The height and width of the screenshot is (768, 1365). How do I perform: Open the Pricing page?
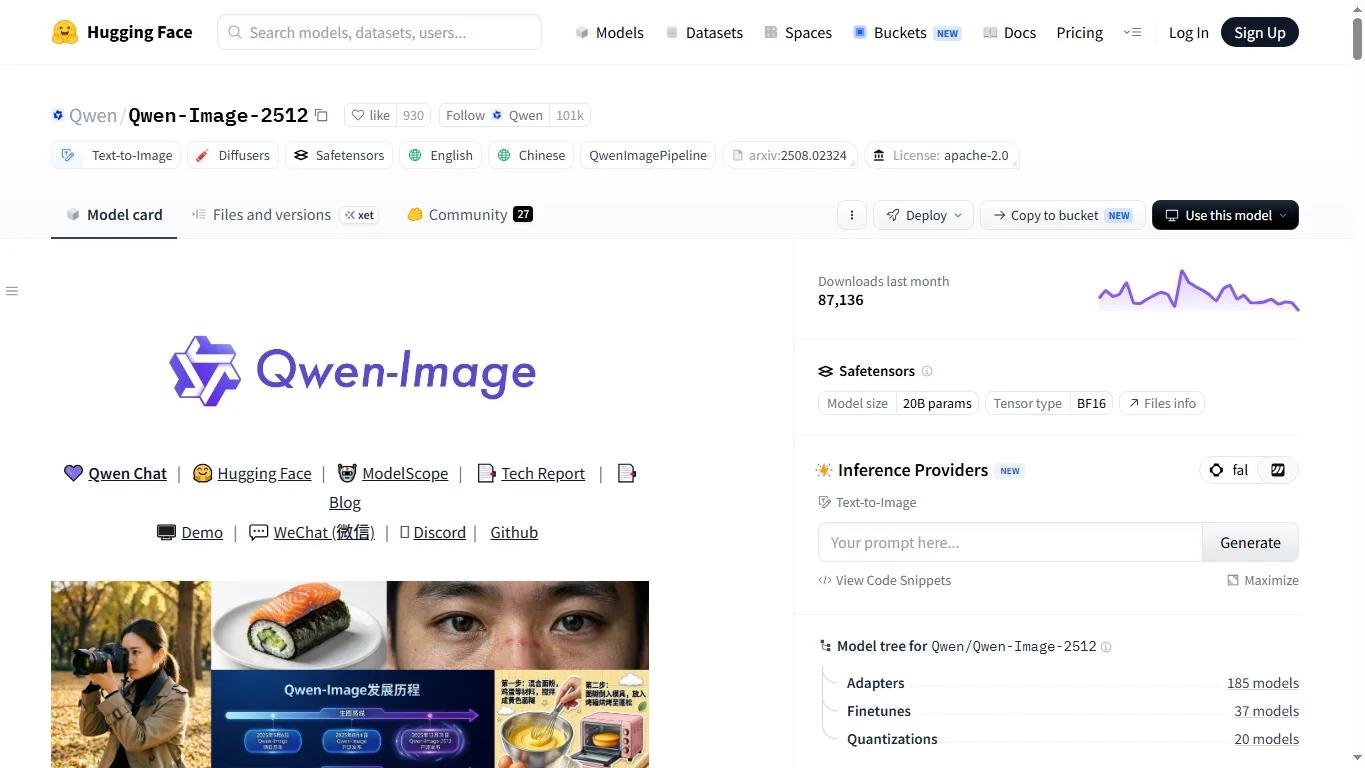tap(1079, 32)
